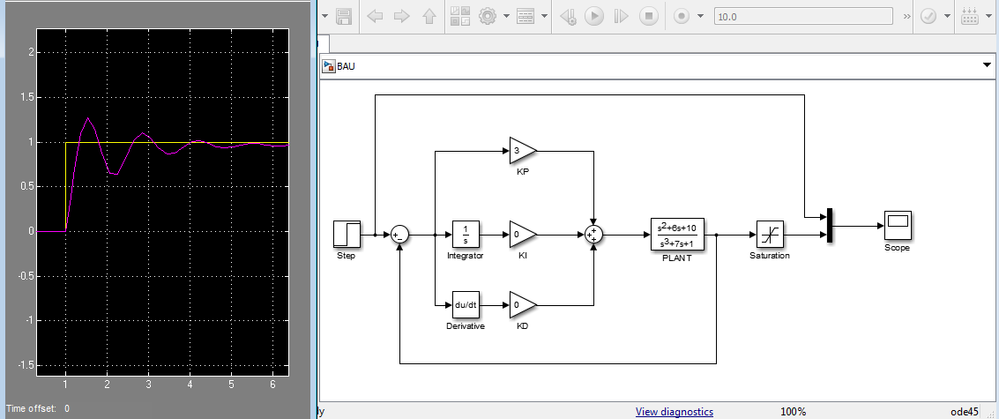Image resolution: width=999 pixels, height=419 pixels.
Task: Click the Build model icon
Action: 970,16
